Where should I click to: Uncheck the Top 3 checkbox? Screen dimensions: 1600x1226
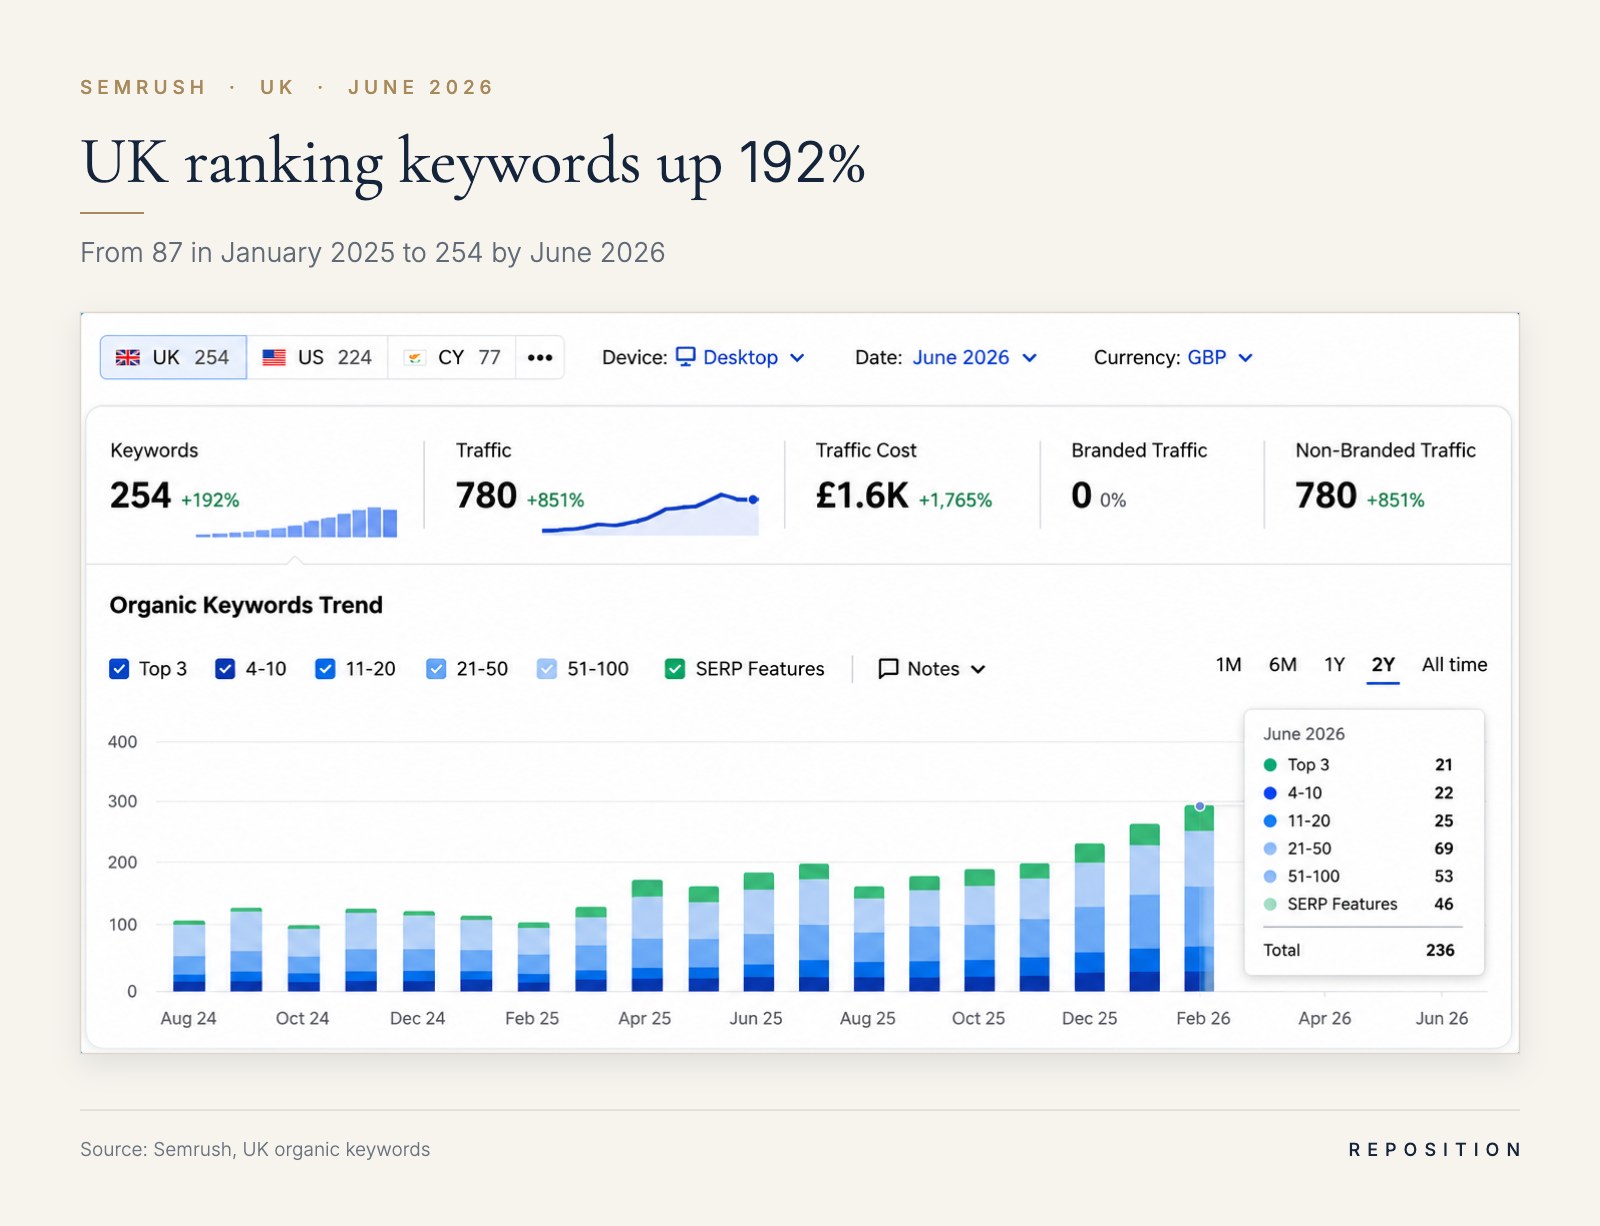119,669
